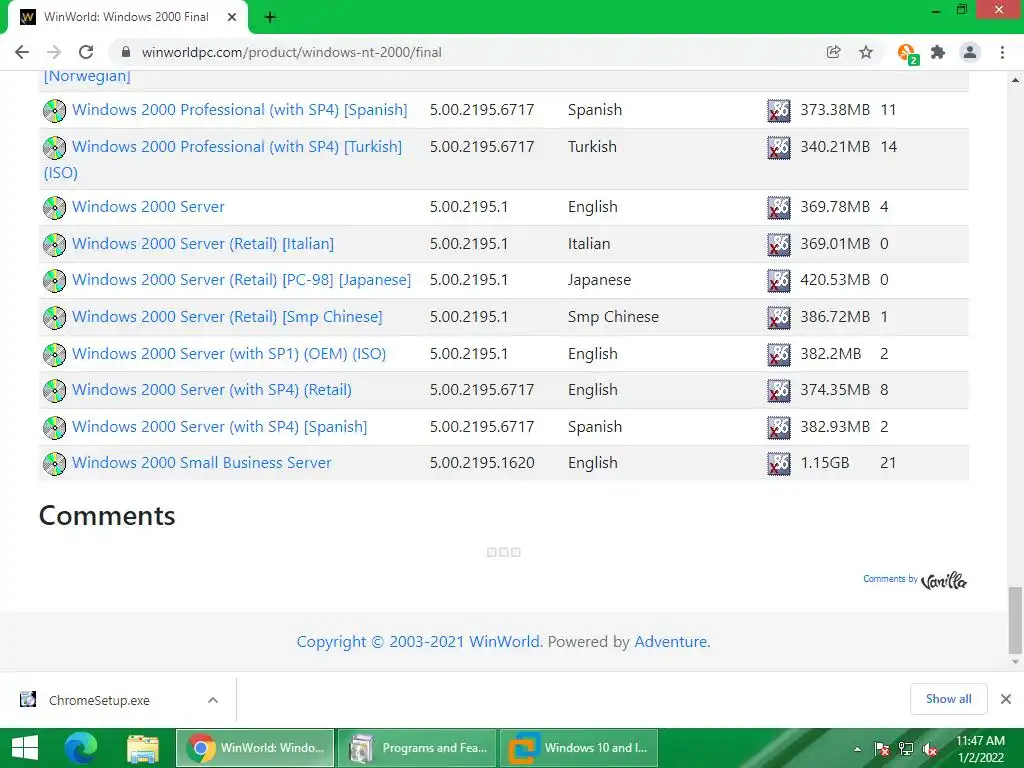Click the browser Back arrow
1024x768 pixels.
[x=22, y=52]
